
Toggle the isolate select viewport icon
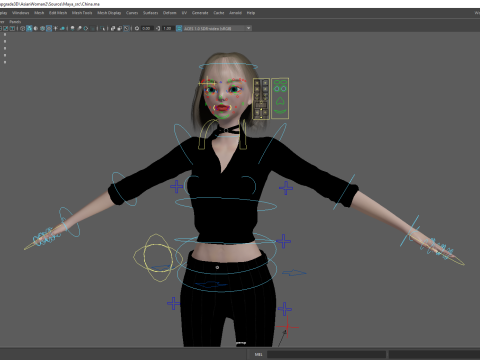tap(102, 28)
